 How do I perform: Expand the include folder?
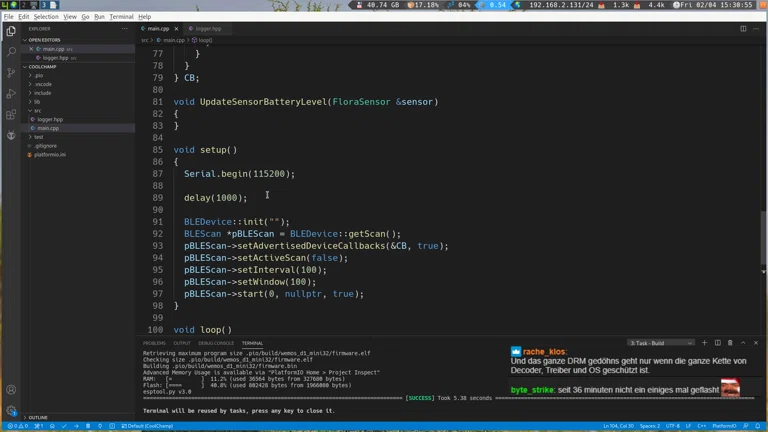pyautogui.click(x=42, y=93)
